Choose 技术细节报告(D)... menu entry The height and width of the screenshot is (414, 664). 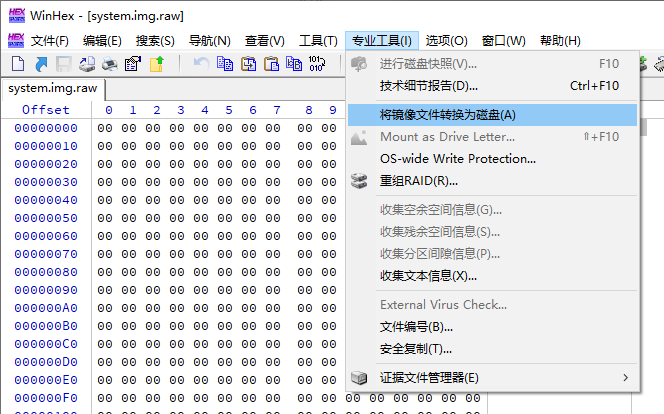coord(492,86)
